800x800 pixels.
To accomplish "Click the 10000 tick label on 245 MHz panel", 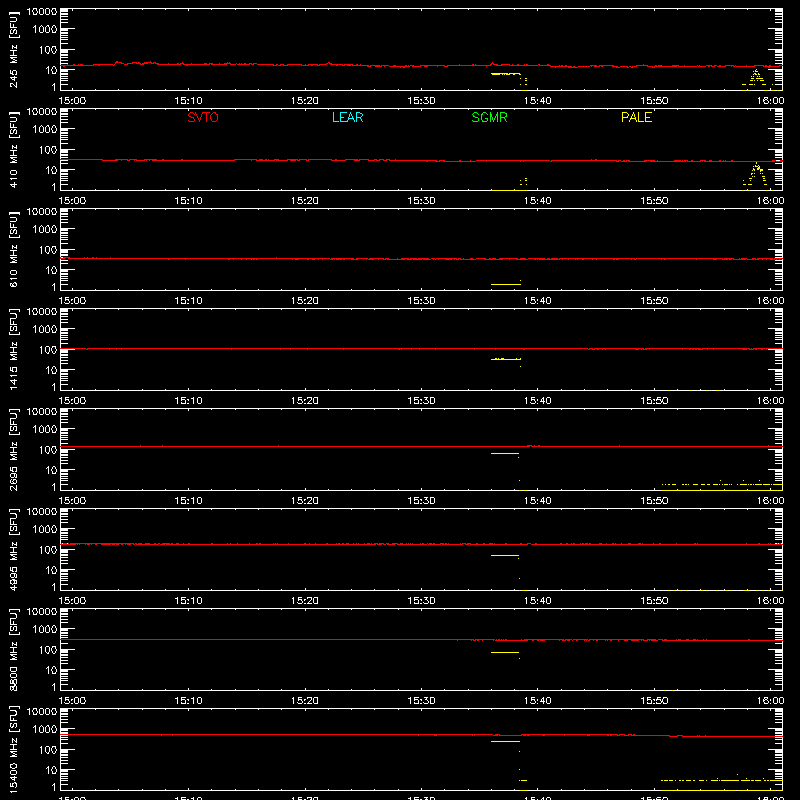I will tap(42, 12).
